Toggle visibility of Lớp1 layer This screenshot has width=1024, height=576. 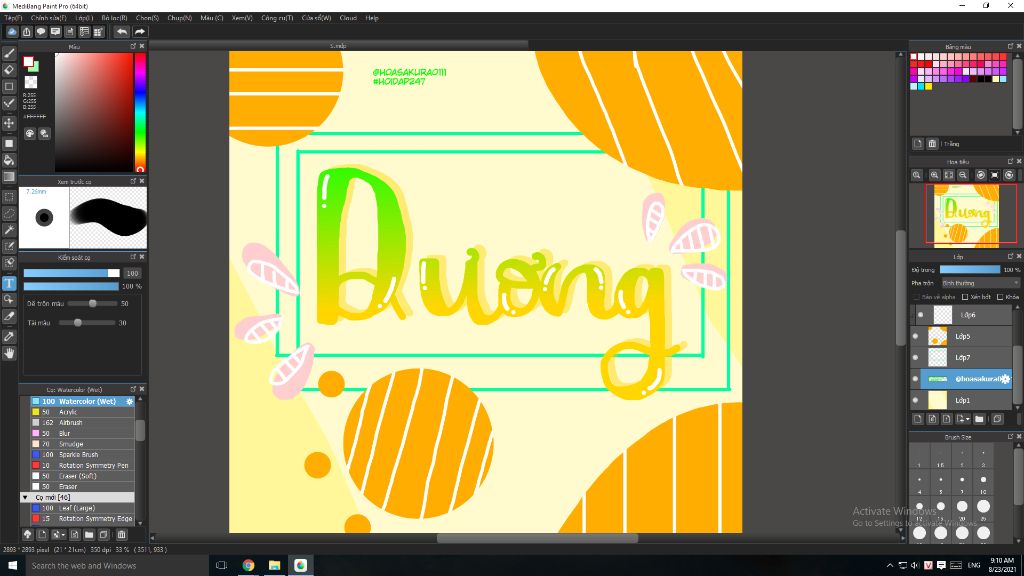(x=916, y=400)
